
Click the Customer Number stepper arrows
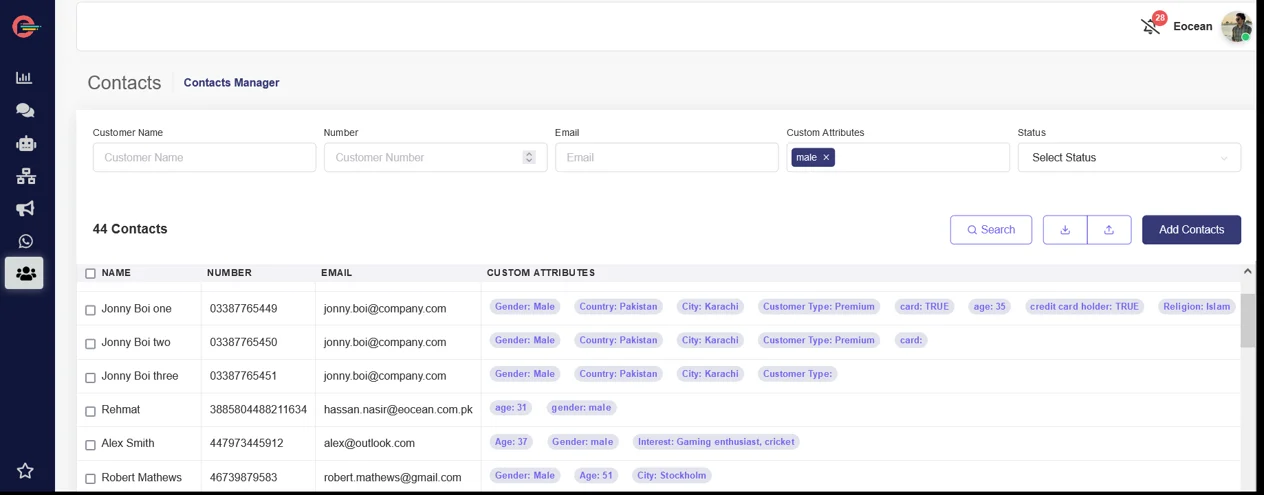529,158
